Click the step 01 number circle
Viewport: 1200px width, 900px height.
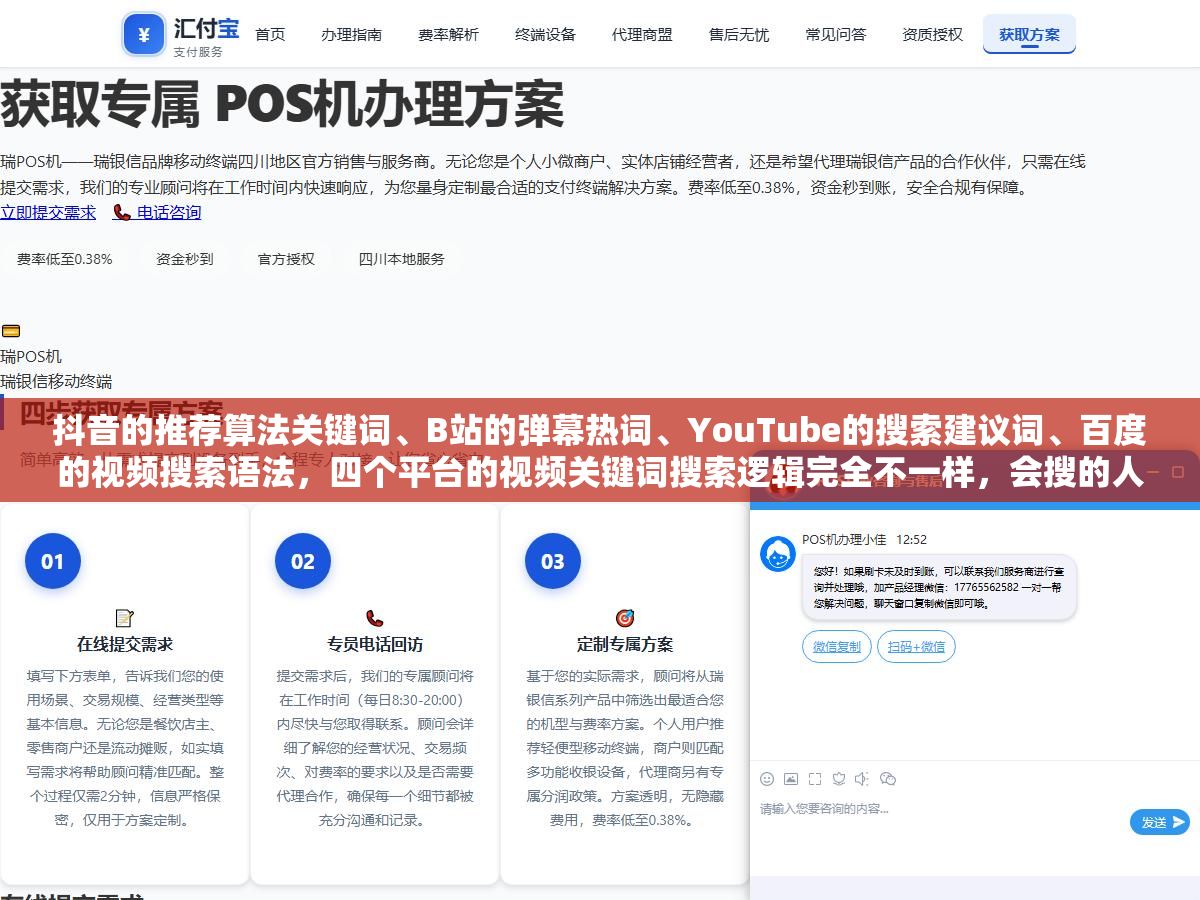[x=52, y=561]
